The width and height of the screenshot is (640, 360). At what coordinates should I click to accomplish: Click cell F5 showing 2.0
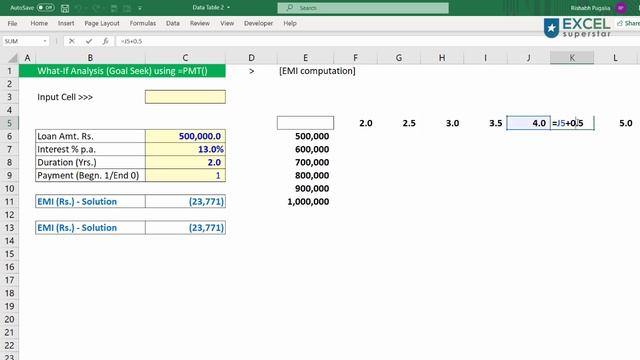[356, 123]
